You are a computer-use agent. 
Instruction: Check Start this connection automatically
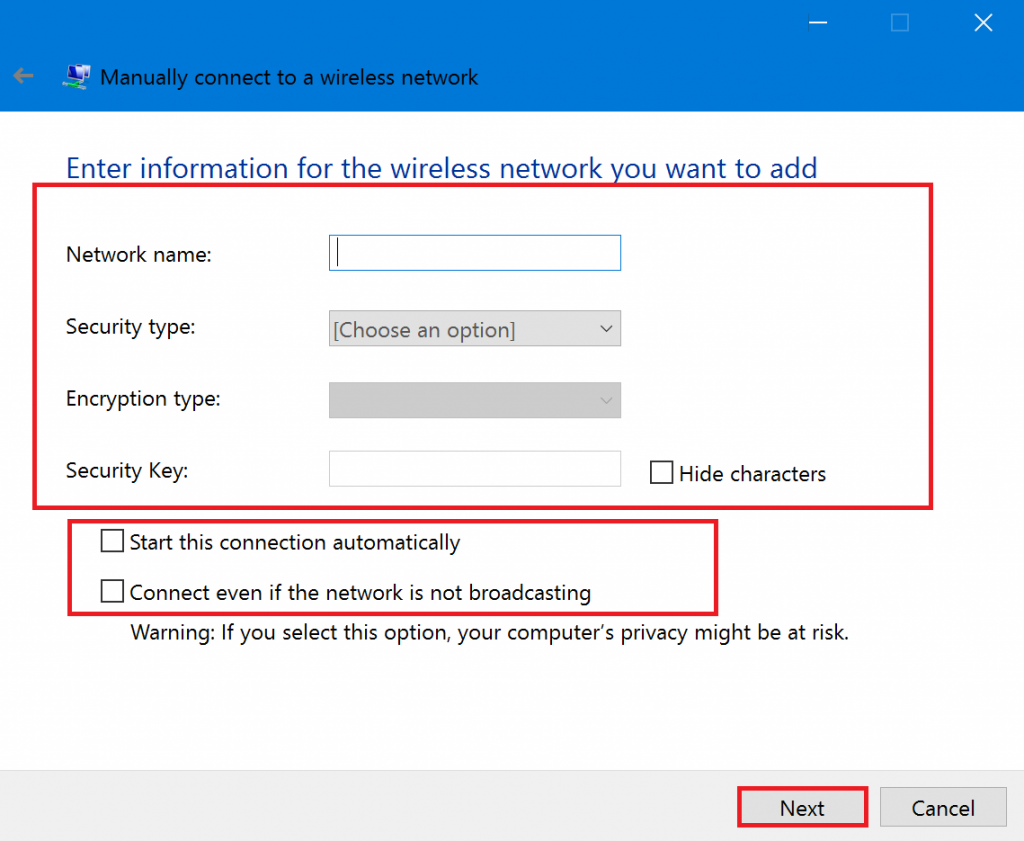(112, 541)
